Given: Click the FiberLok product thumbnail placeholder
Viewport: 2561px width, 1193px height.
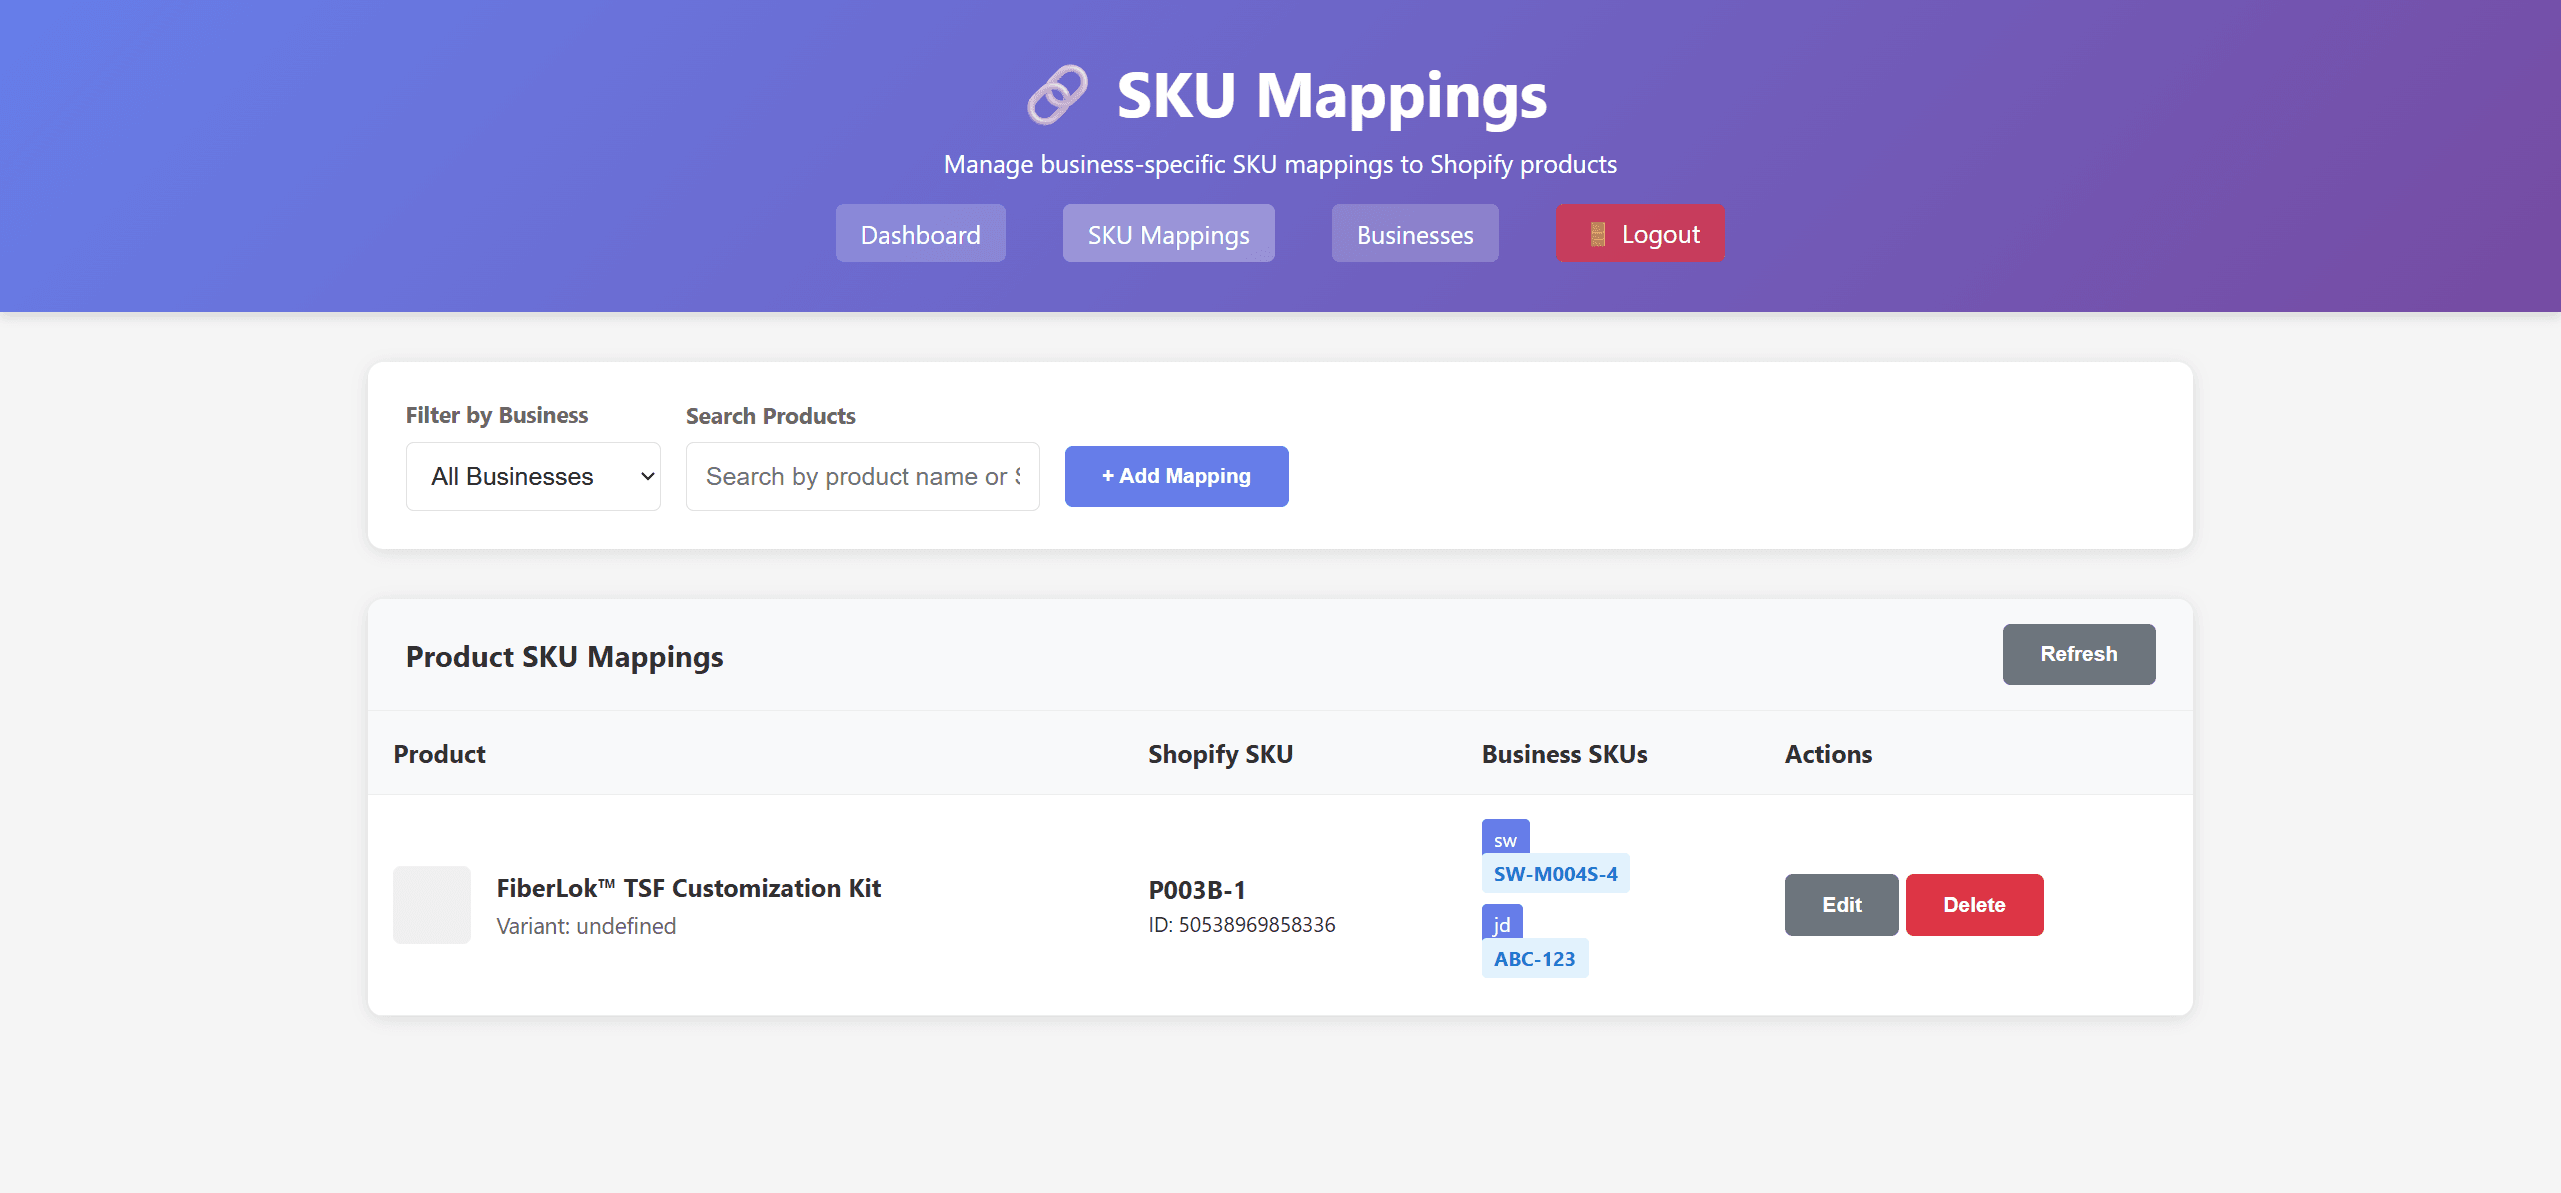Looking at the screenshot, I should [x=432, y=905].
